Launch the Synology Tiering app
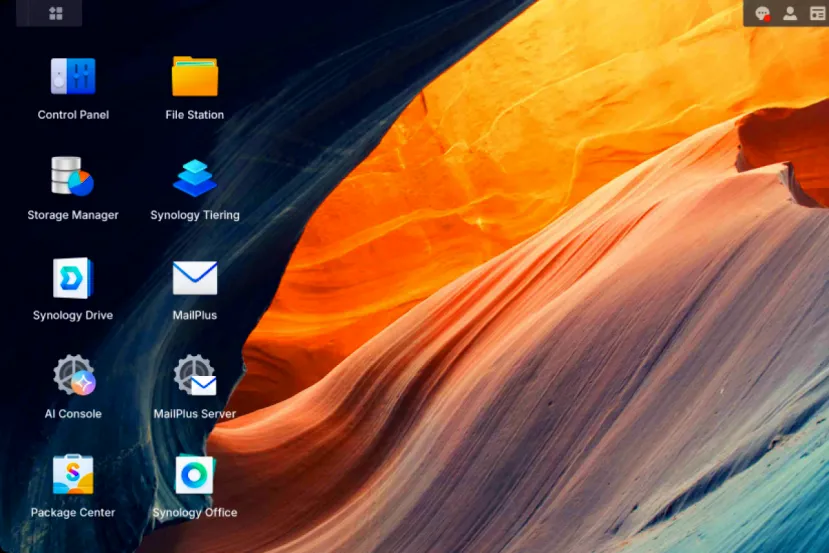829x553 pixels. pyautogui.click(x=195, y=177)
